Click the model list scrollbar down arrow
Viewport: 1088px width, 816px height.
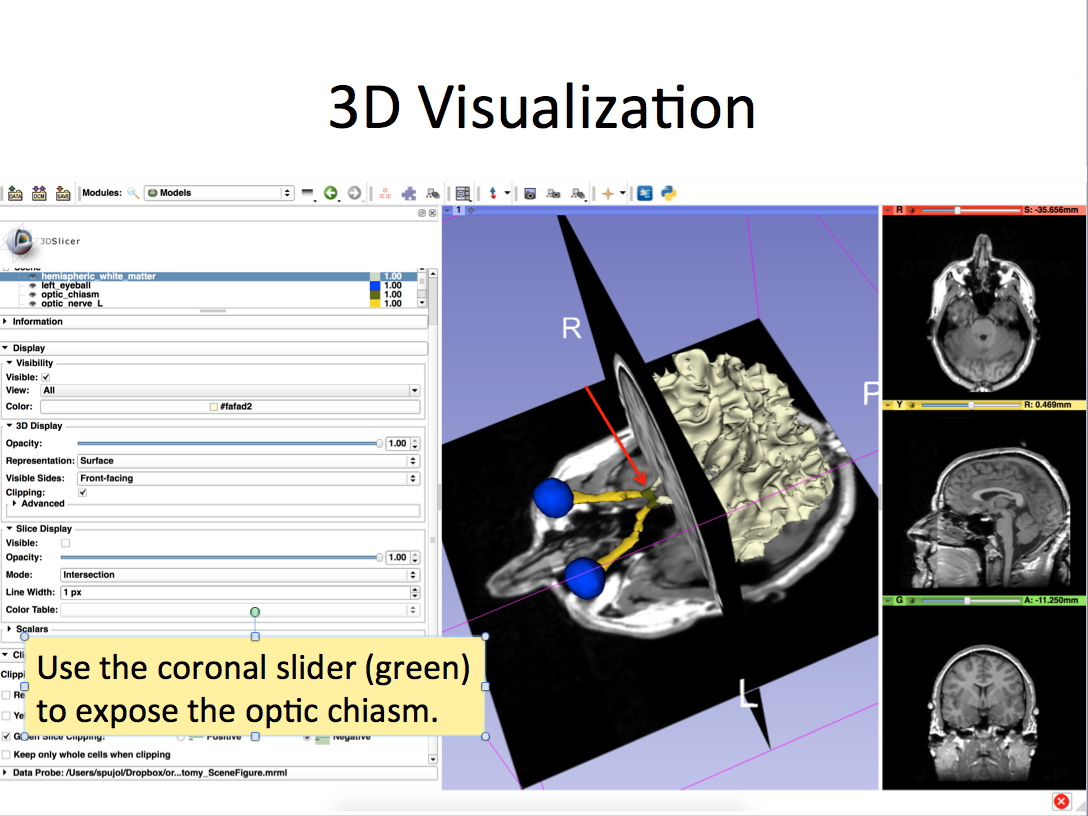pos(422,303)
